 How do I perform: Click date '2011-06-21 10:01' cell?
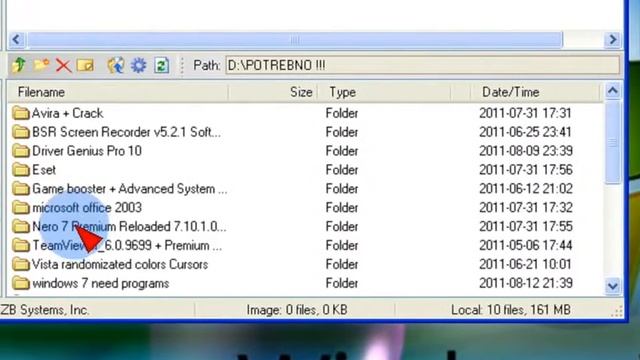pyautogui.click(x=525, y=264)
